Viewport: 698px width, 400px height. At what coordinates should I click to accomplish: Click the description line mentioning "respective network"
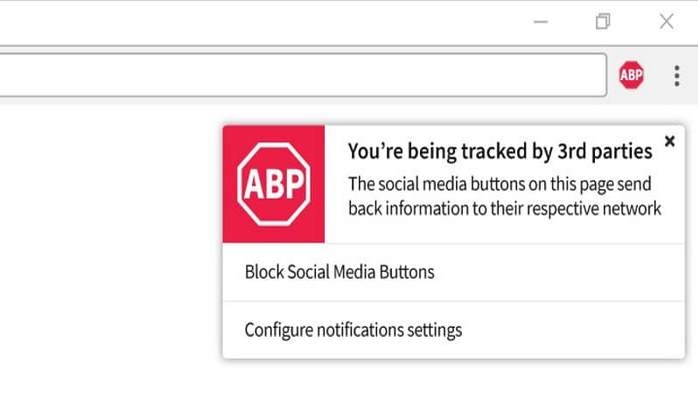click(504, 208)
